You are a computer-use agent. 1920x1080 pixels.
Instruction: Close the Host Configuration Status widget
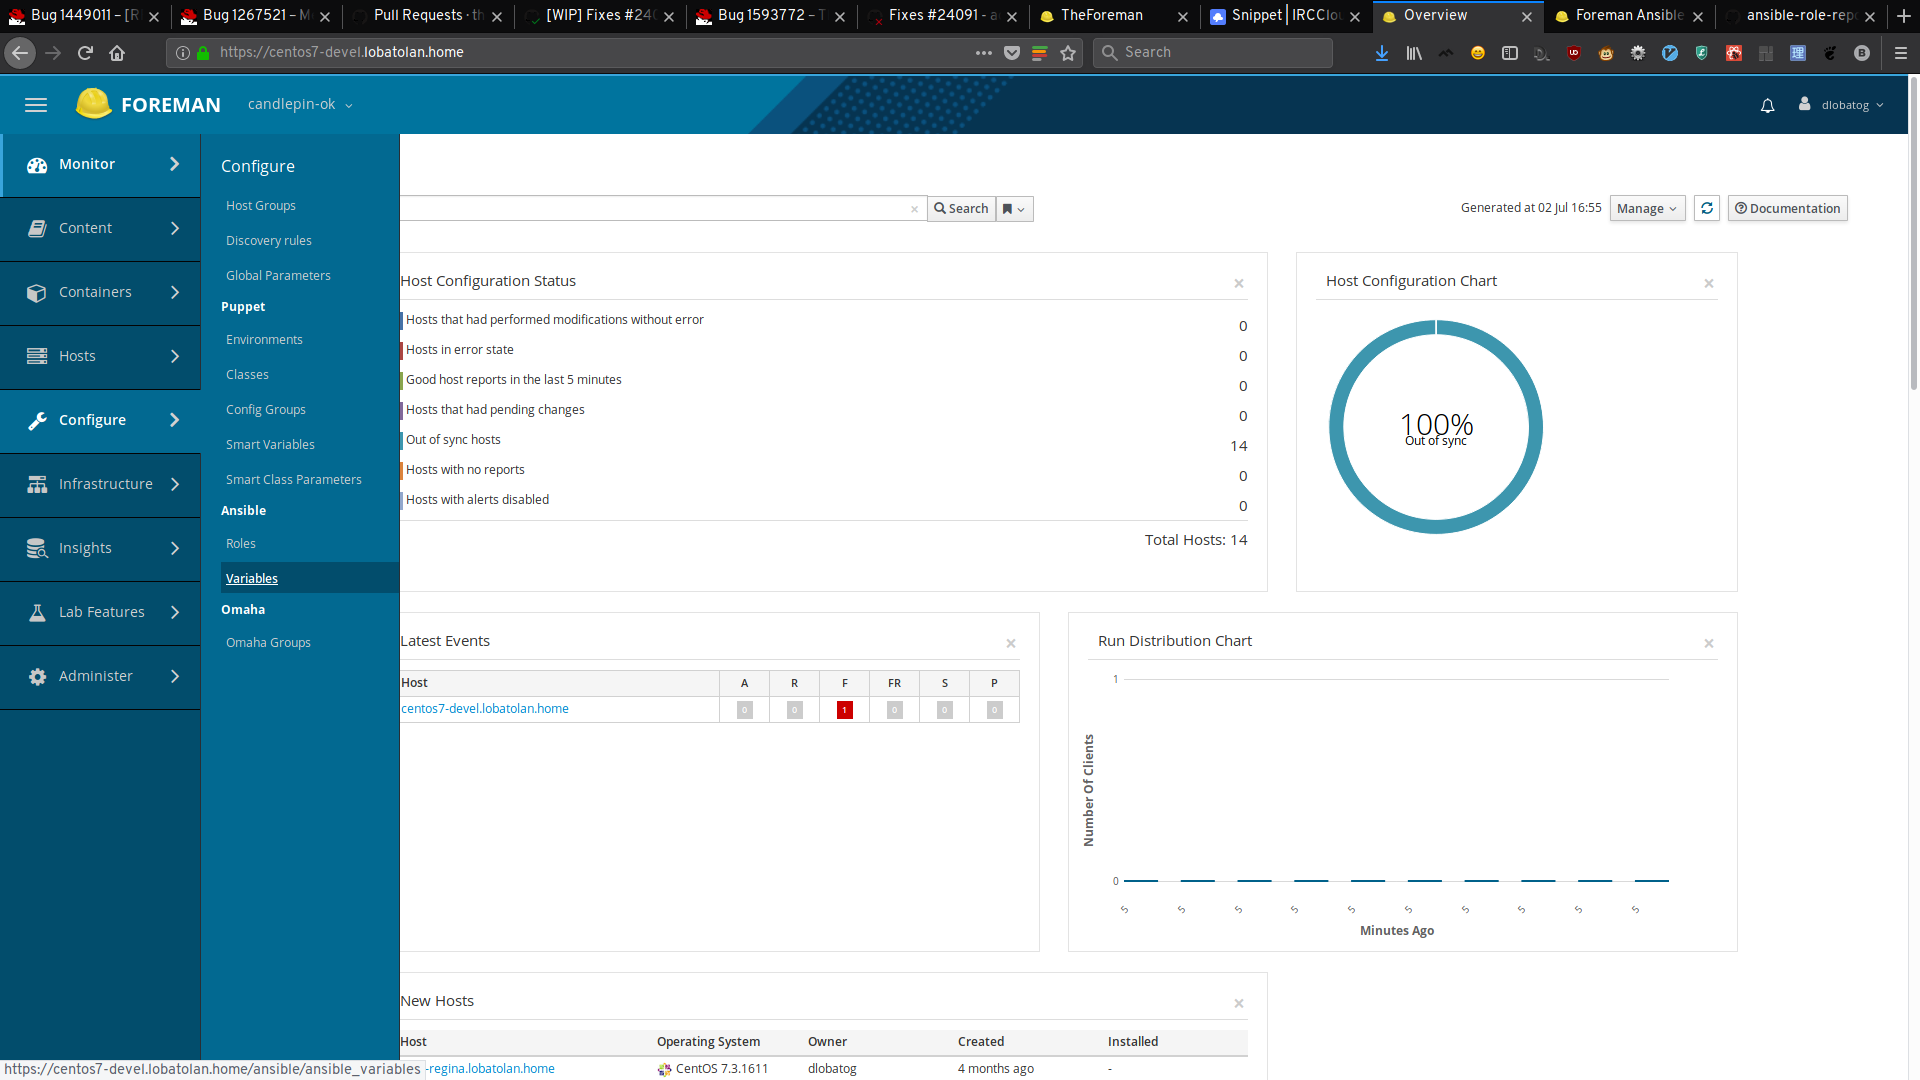1239,284
